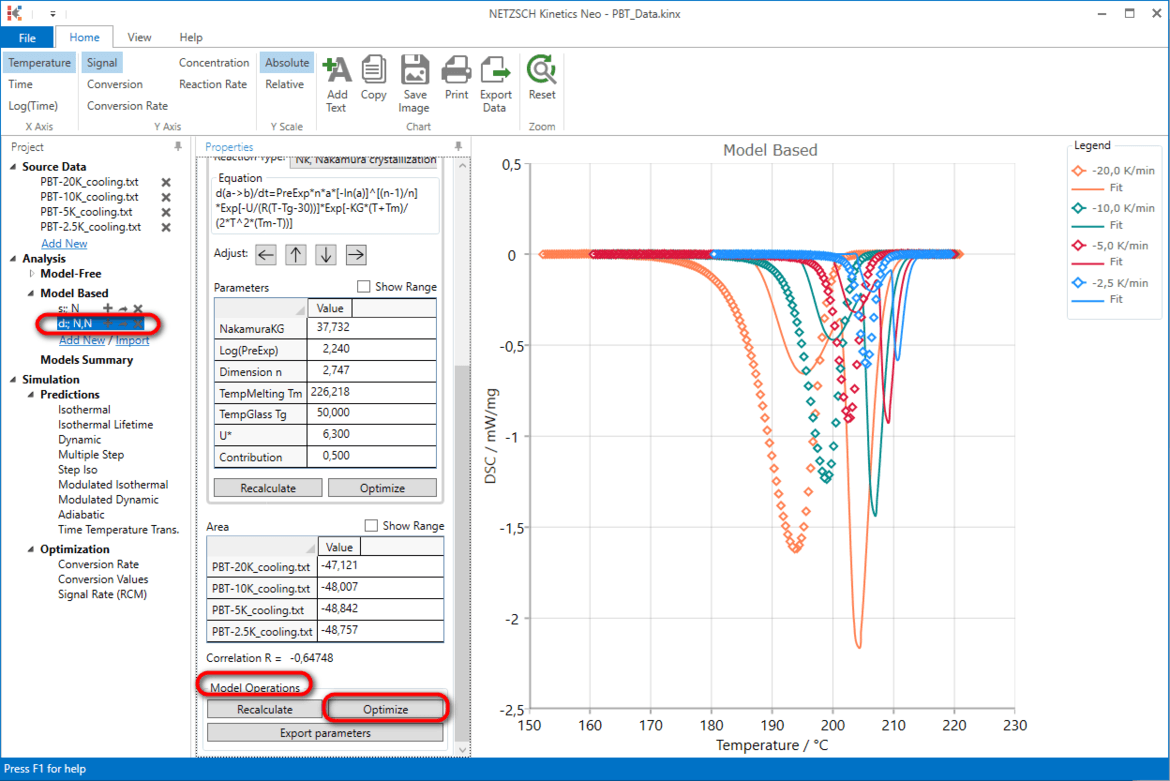Click the Kinetics Neo app icon in title bar
This screenshot has height=781, width=1170.
15,13
